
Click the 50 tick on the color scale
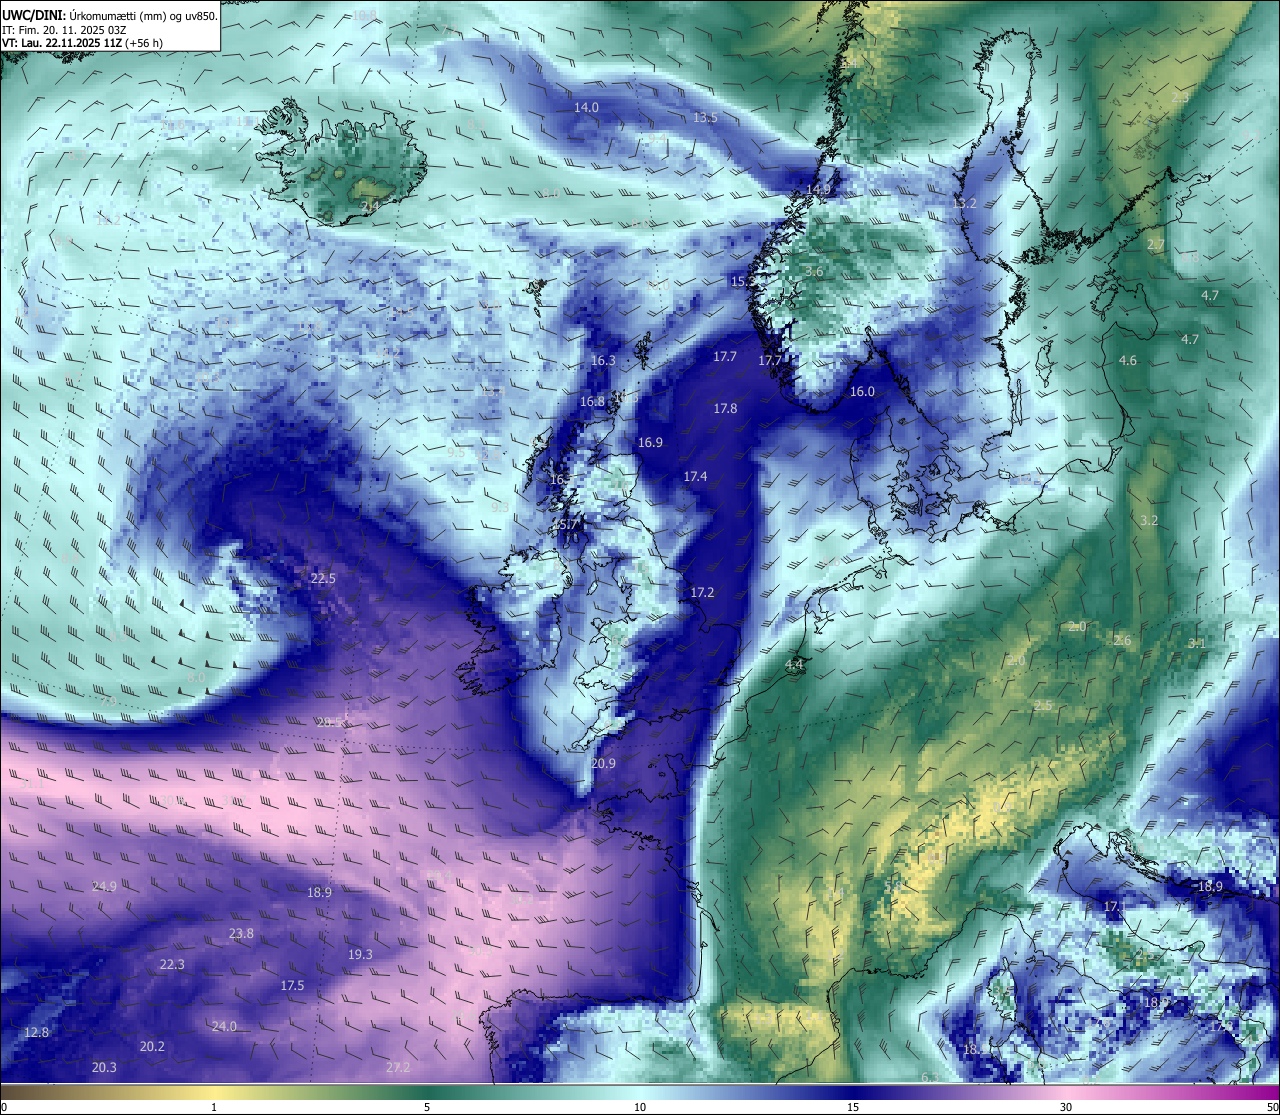click(x=1272, y=1107)
